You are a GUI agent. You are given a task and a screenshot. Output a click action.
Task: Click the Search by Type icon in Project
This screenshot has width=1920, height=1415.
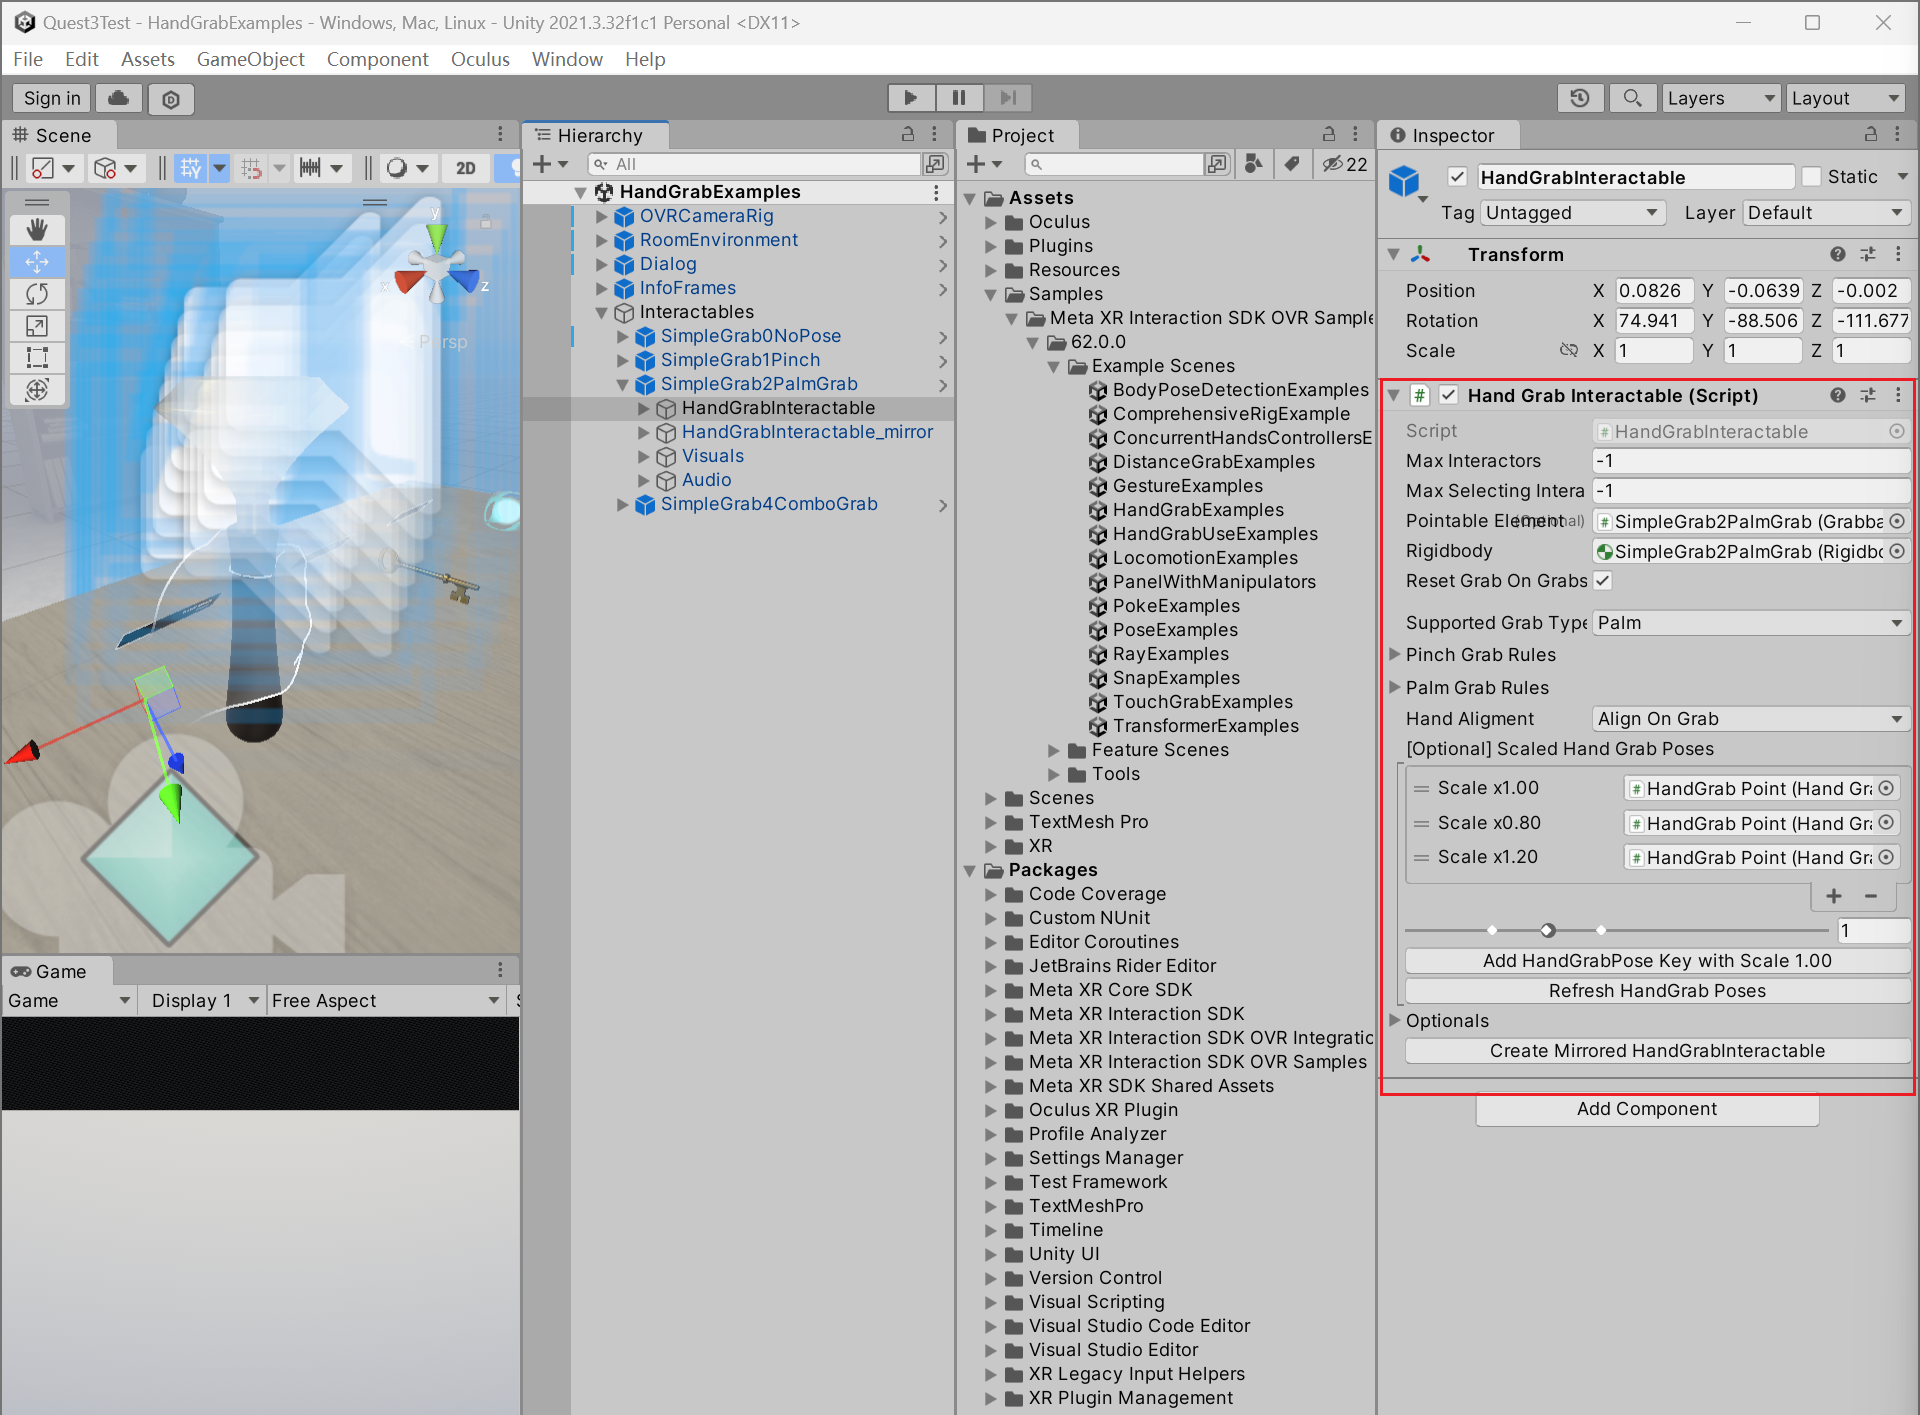click(1253, 164)
